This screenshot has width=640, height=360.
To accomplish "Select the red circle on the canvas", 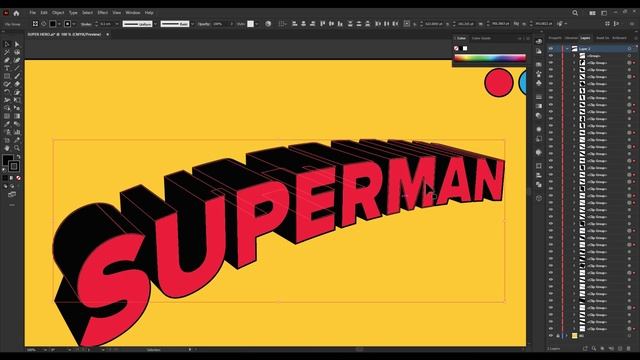I will tap(499, 82).
